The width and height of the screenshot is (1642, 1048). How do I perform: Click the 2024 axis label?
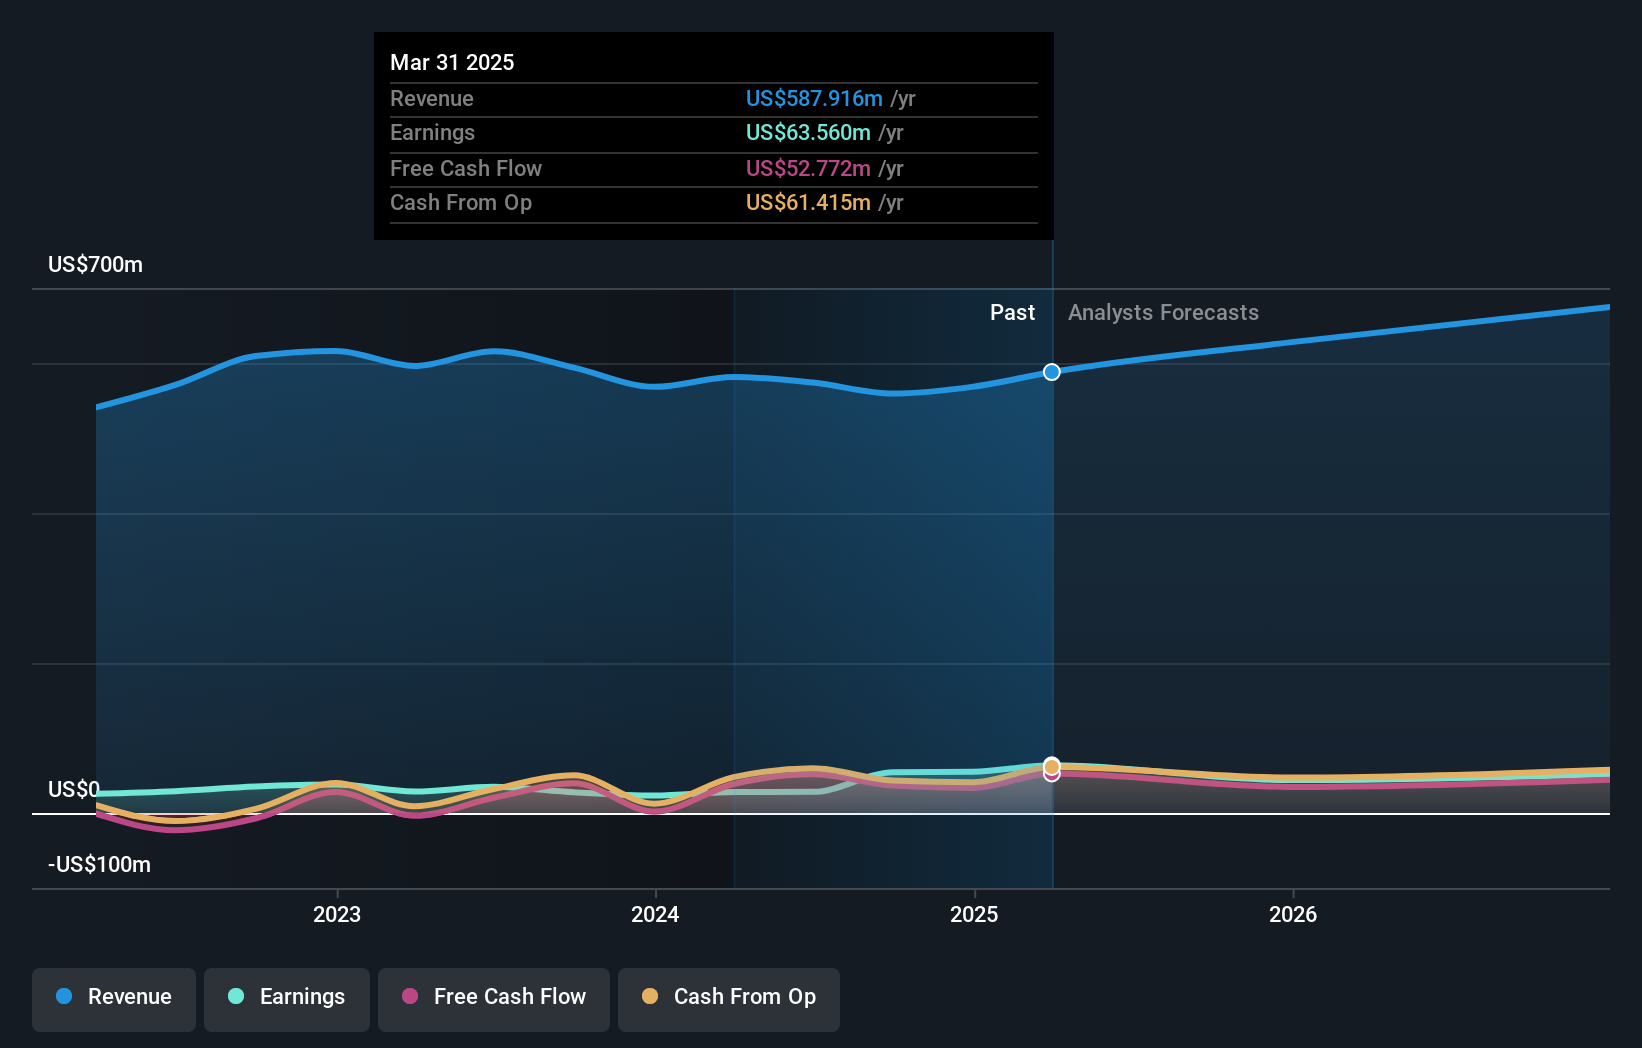pos(655,914)
